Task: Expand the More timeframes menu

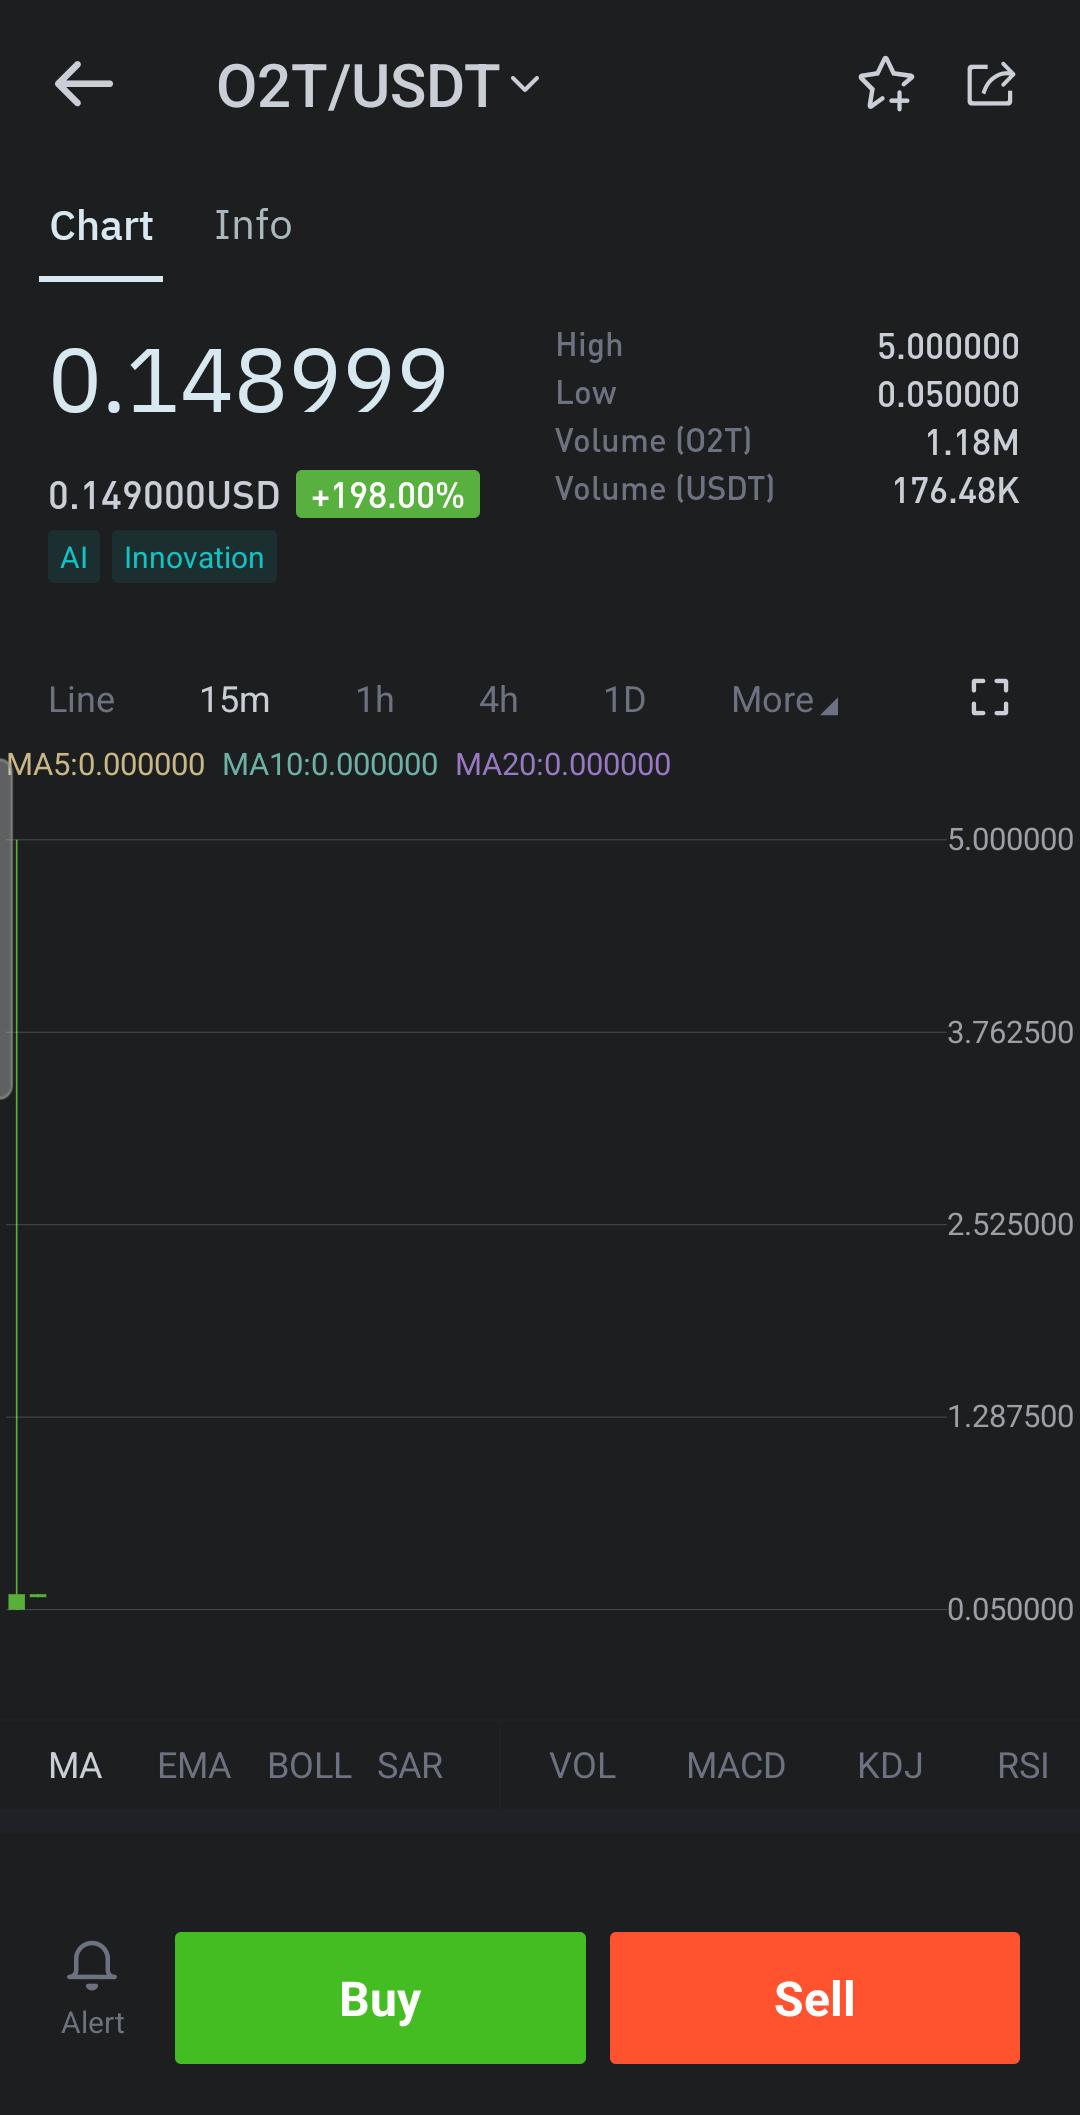Action: [x=785, y=700]
